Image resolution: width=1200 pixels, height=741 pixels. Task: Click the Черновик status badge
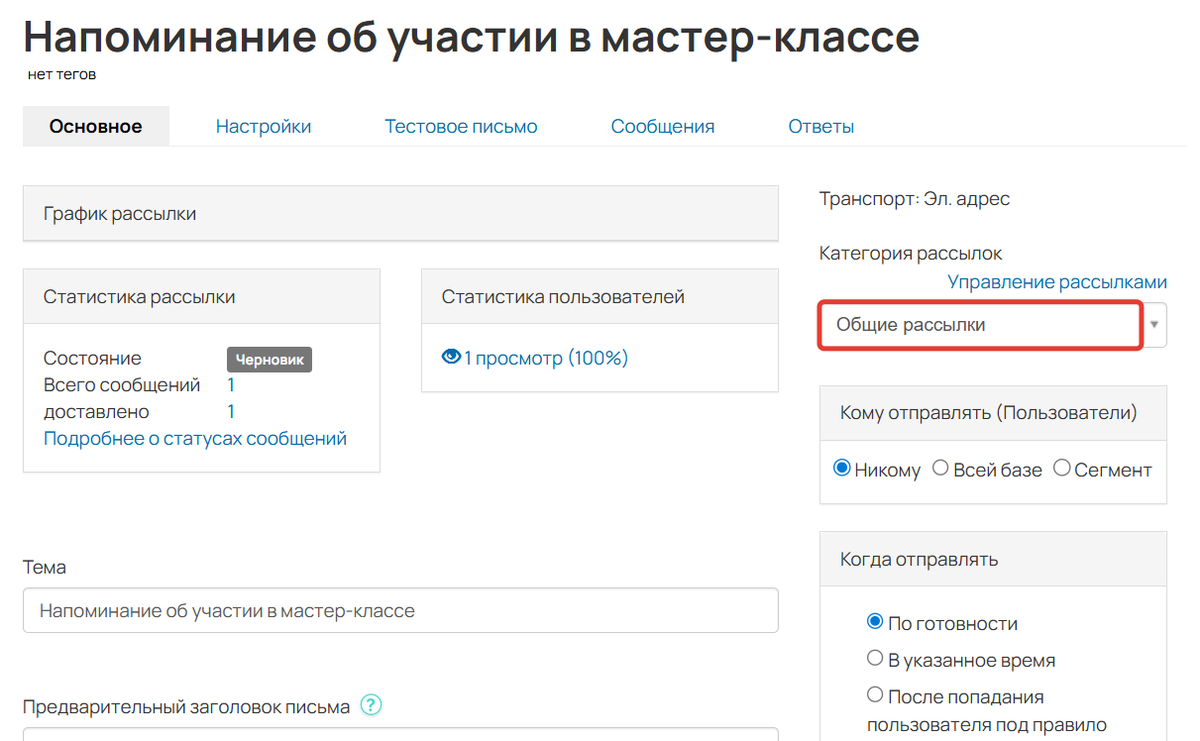(268, 359)
